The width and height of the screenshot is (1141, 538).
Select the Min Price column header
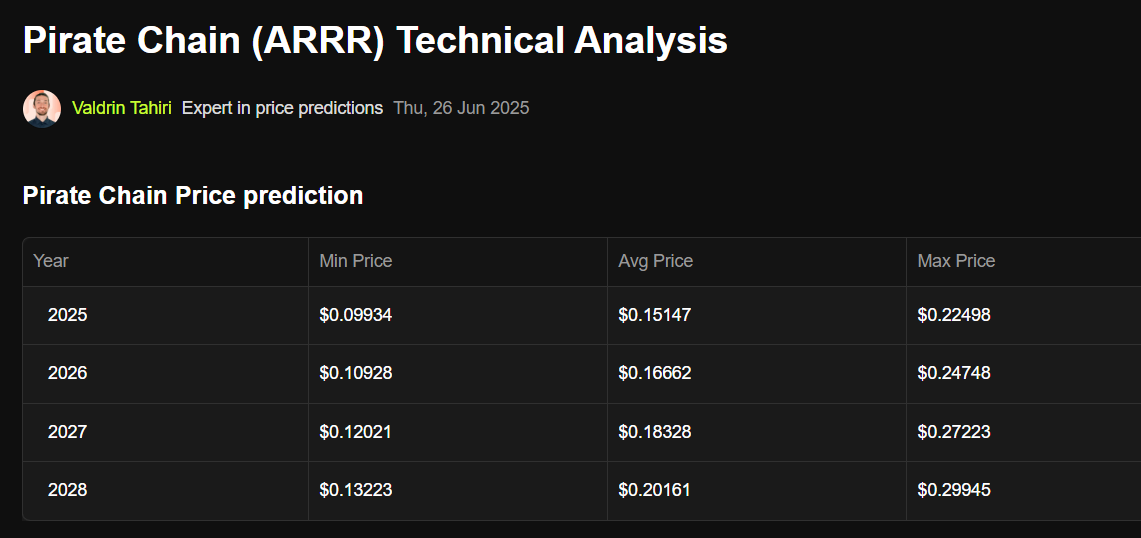[x=355, y=261]
